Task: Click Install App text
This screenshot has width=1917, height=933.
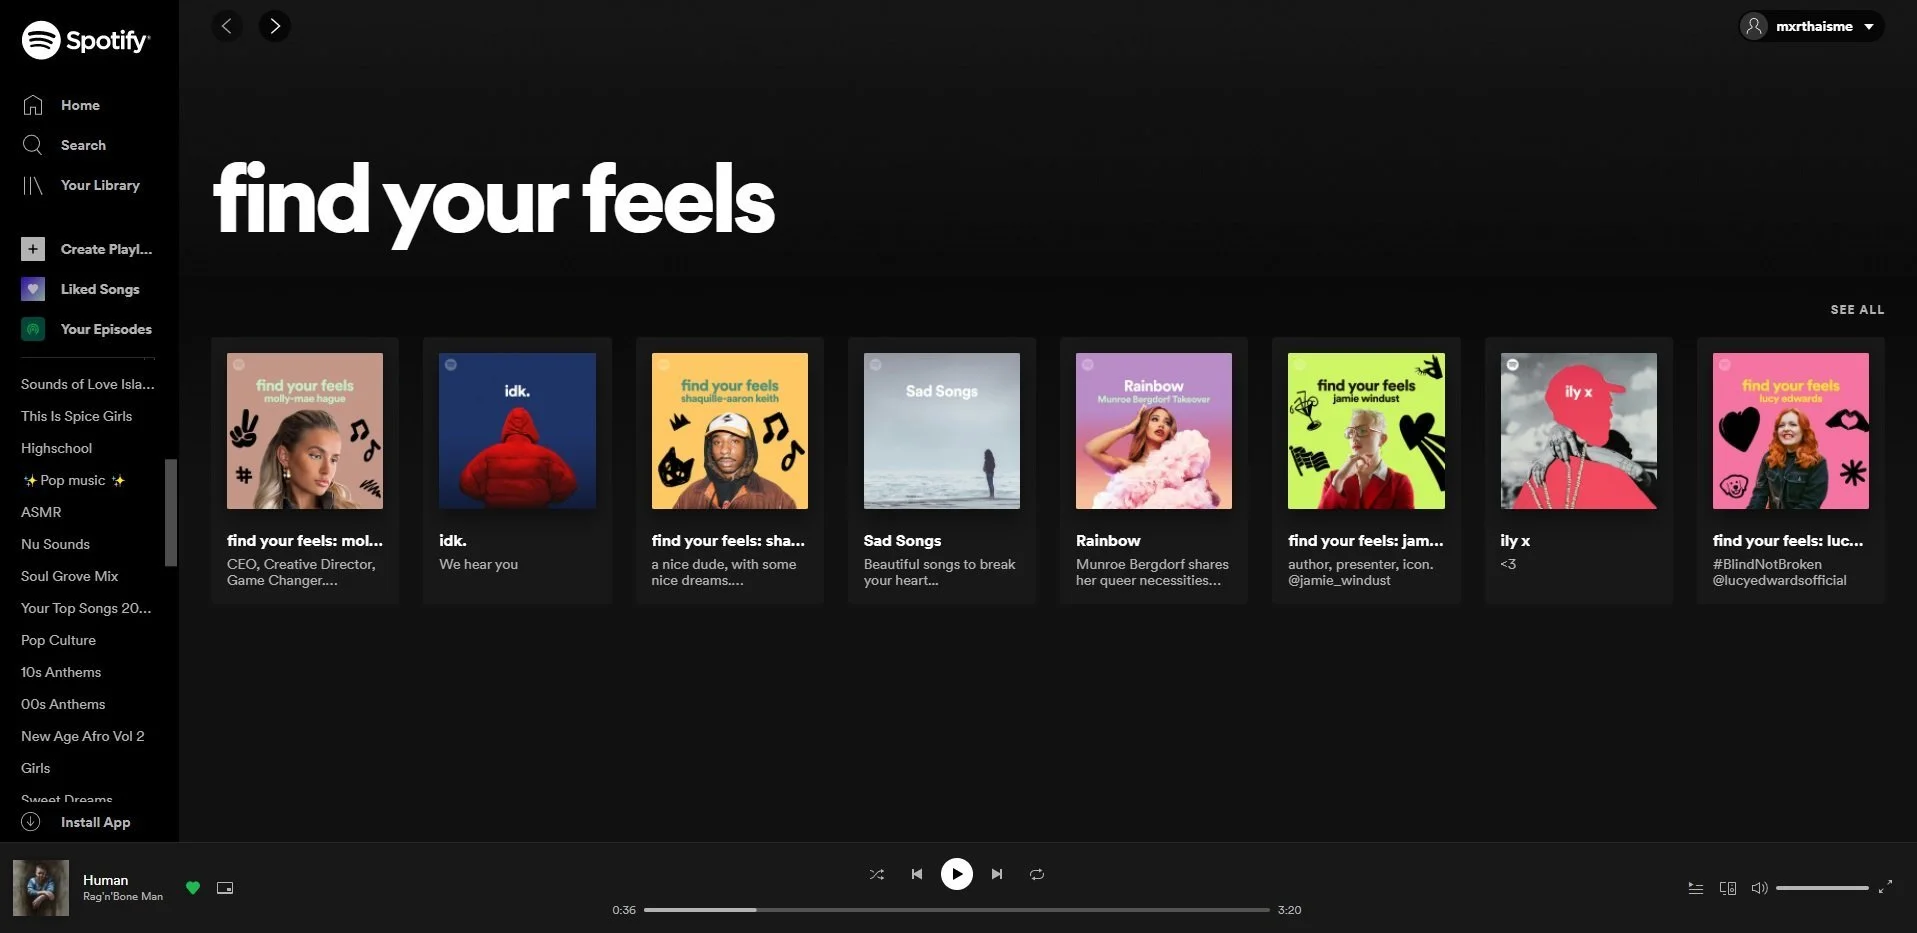Action: tap(95, 822)
